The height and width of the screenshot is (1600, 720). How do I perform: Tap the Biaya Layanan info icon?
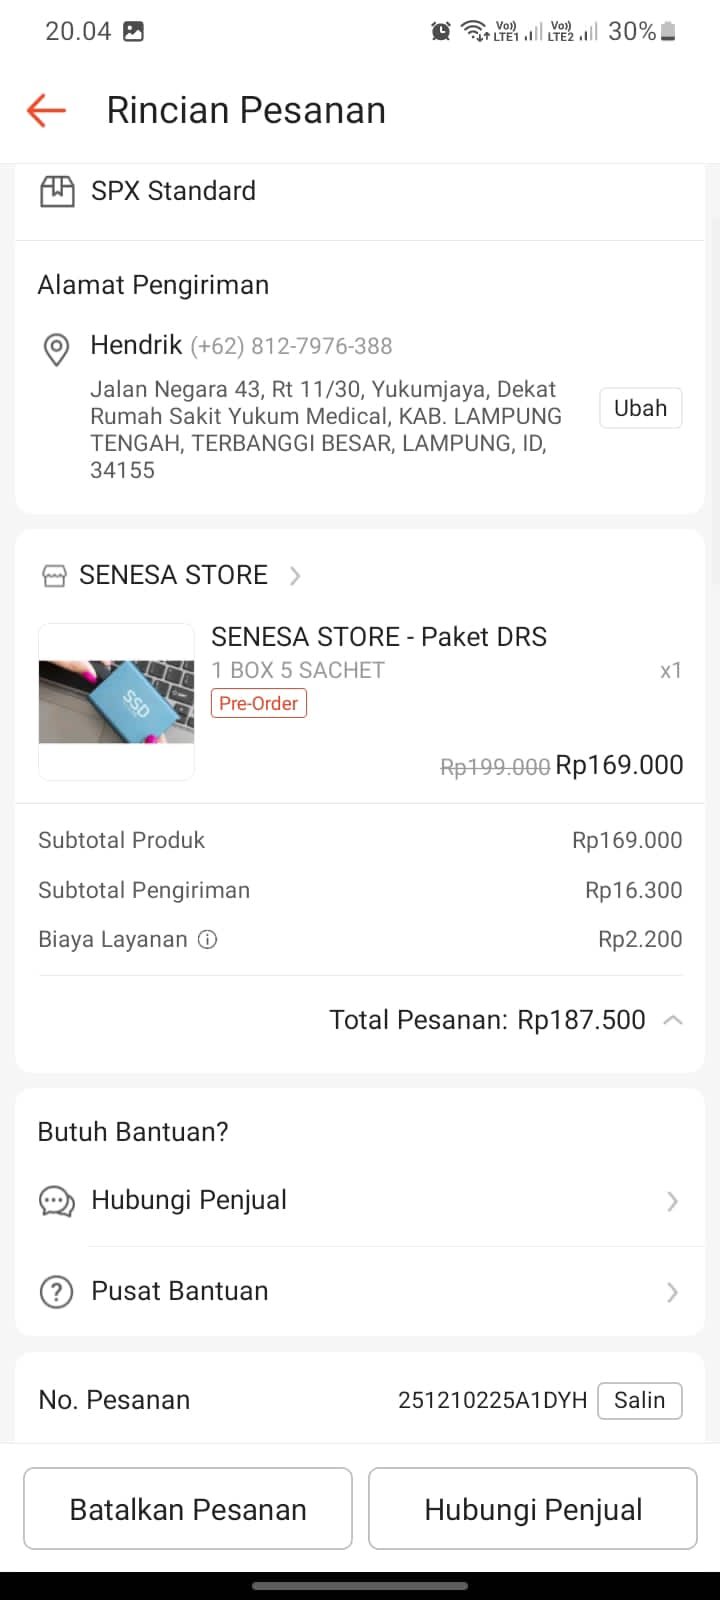coord(207,940)
